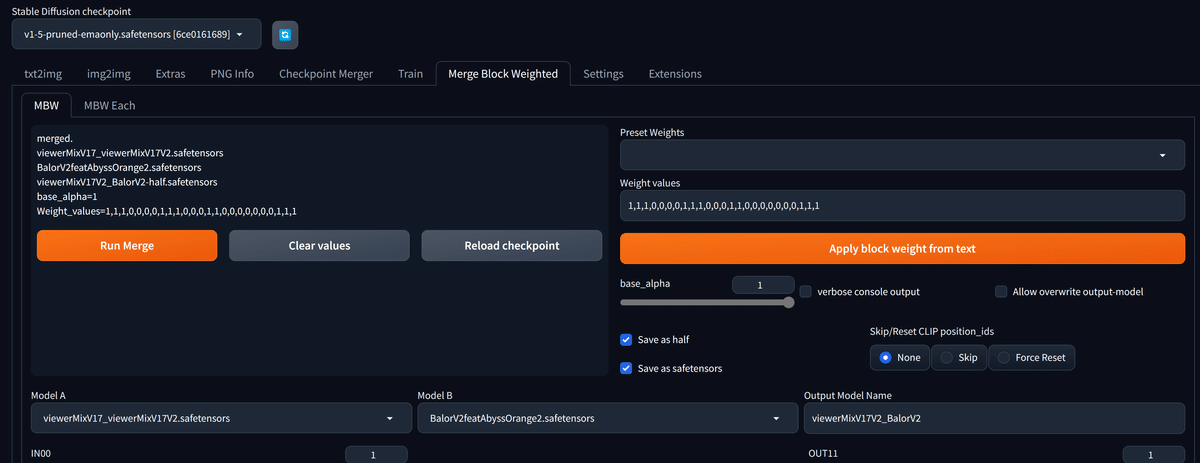Viewport: 1200px width, 463px height.
Task: Click the Output Model Name field
Action: click(994, 418)
